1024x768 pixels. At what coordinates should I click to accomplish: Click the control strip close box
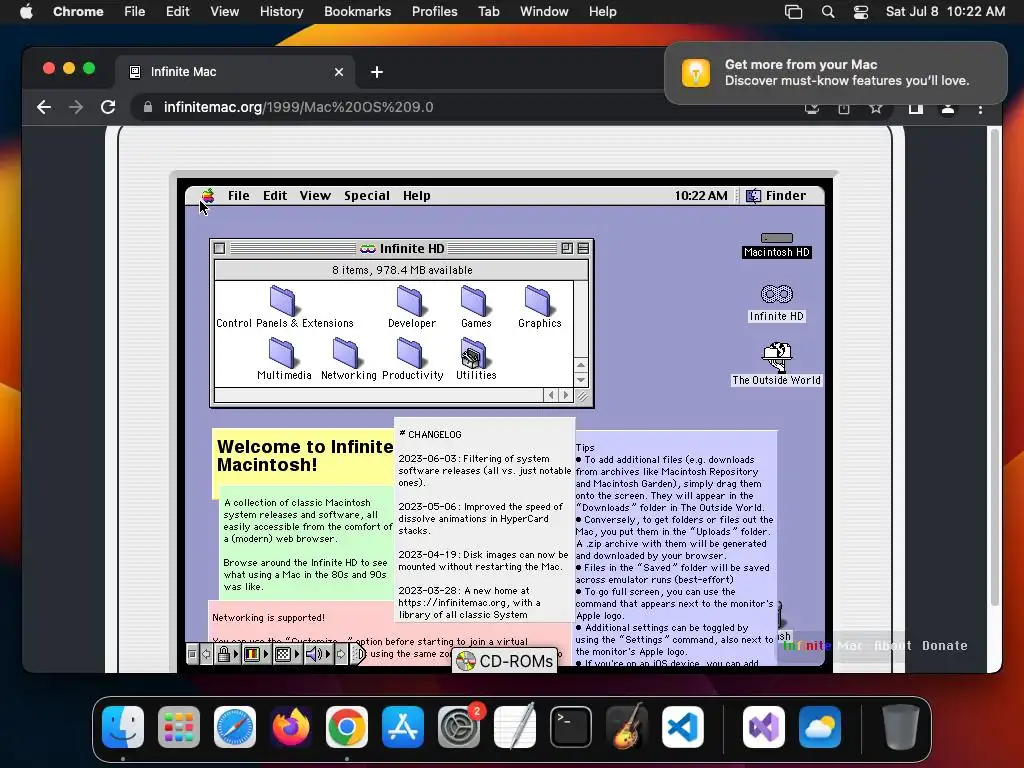(x=192, y=654)
